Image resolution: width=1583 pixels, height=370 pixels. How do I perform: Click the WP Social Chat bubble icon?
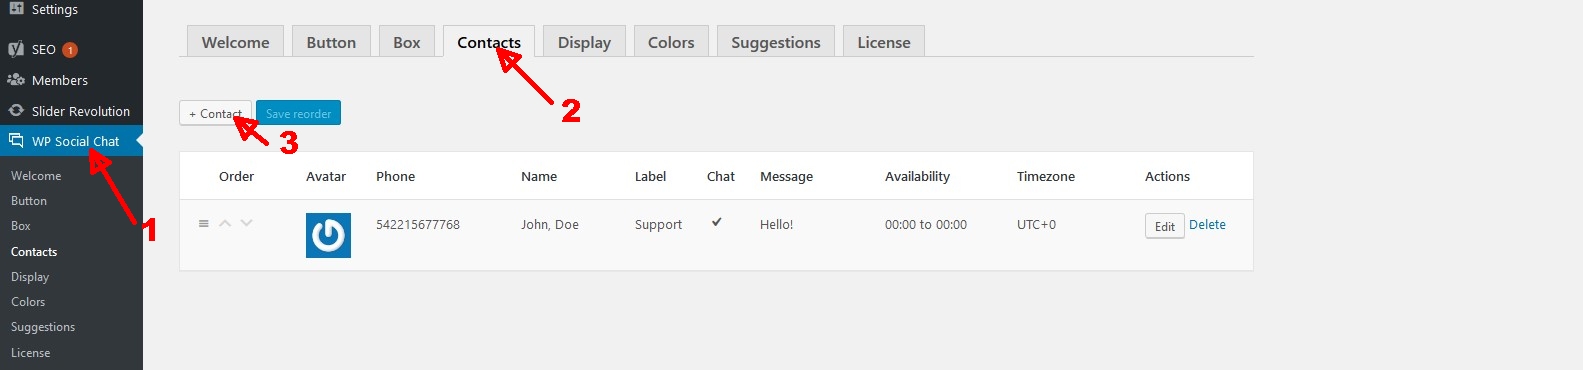16,141
